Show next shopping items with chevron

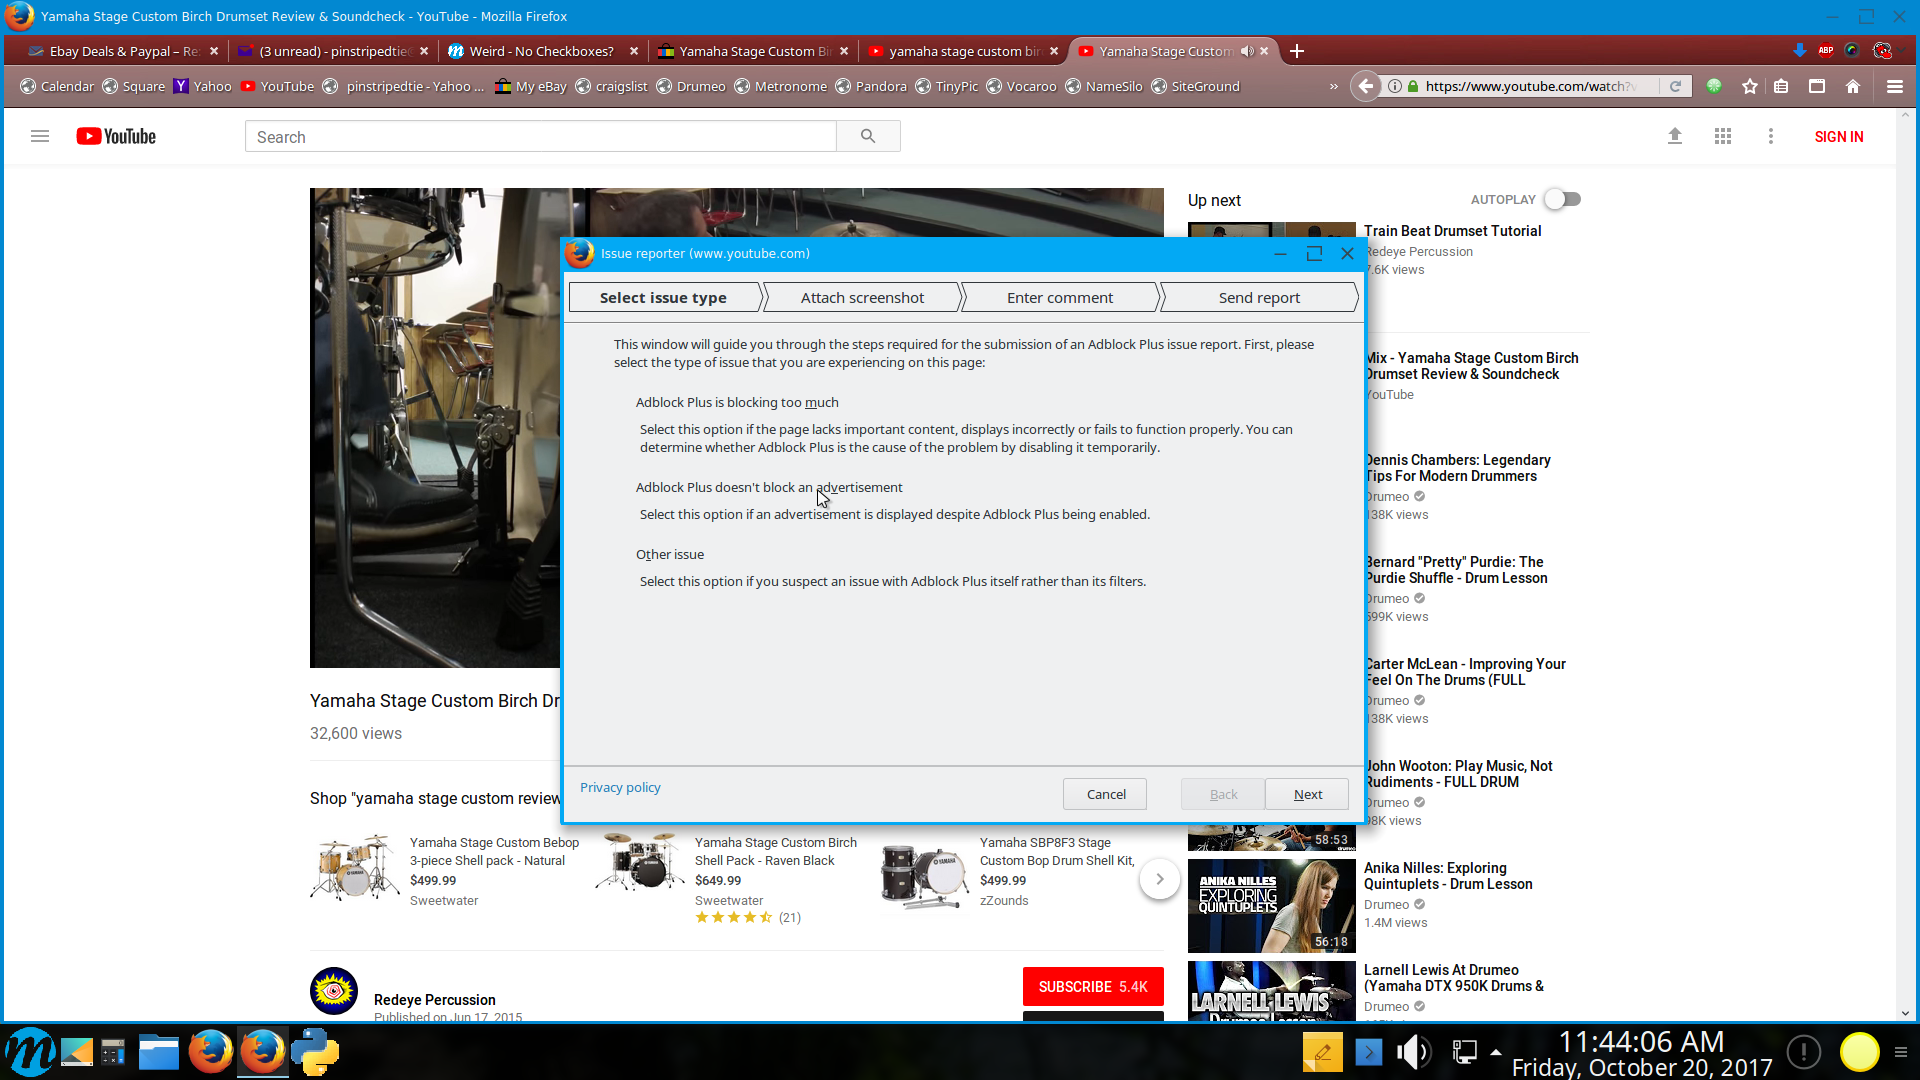1160,879
